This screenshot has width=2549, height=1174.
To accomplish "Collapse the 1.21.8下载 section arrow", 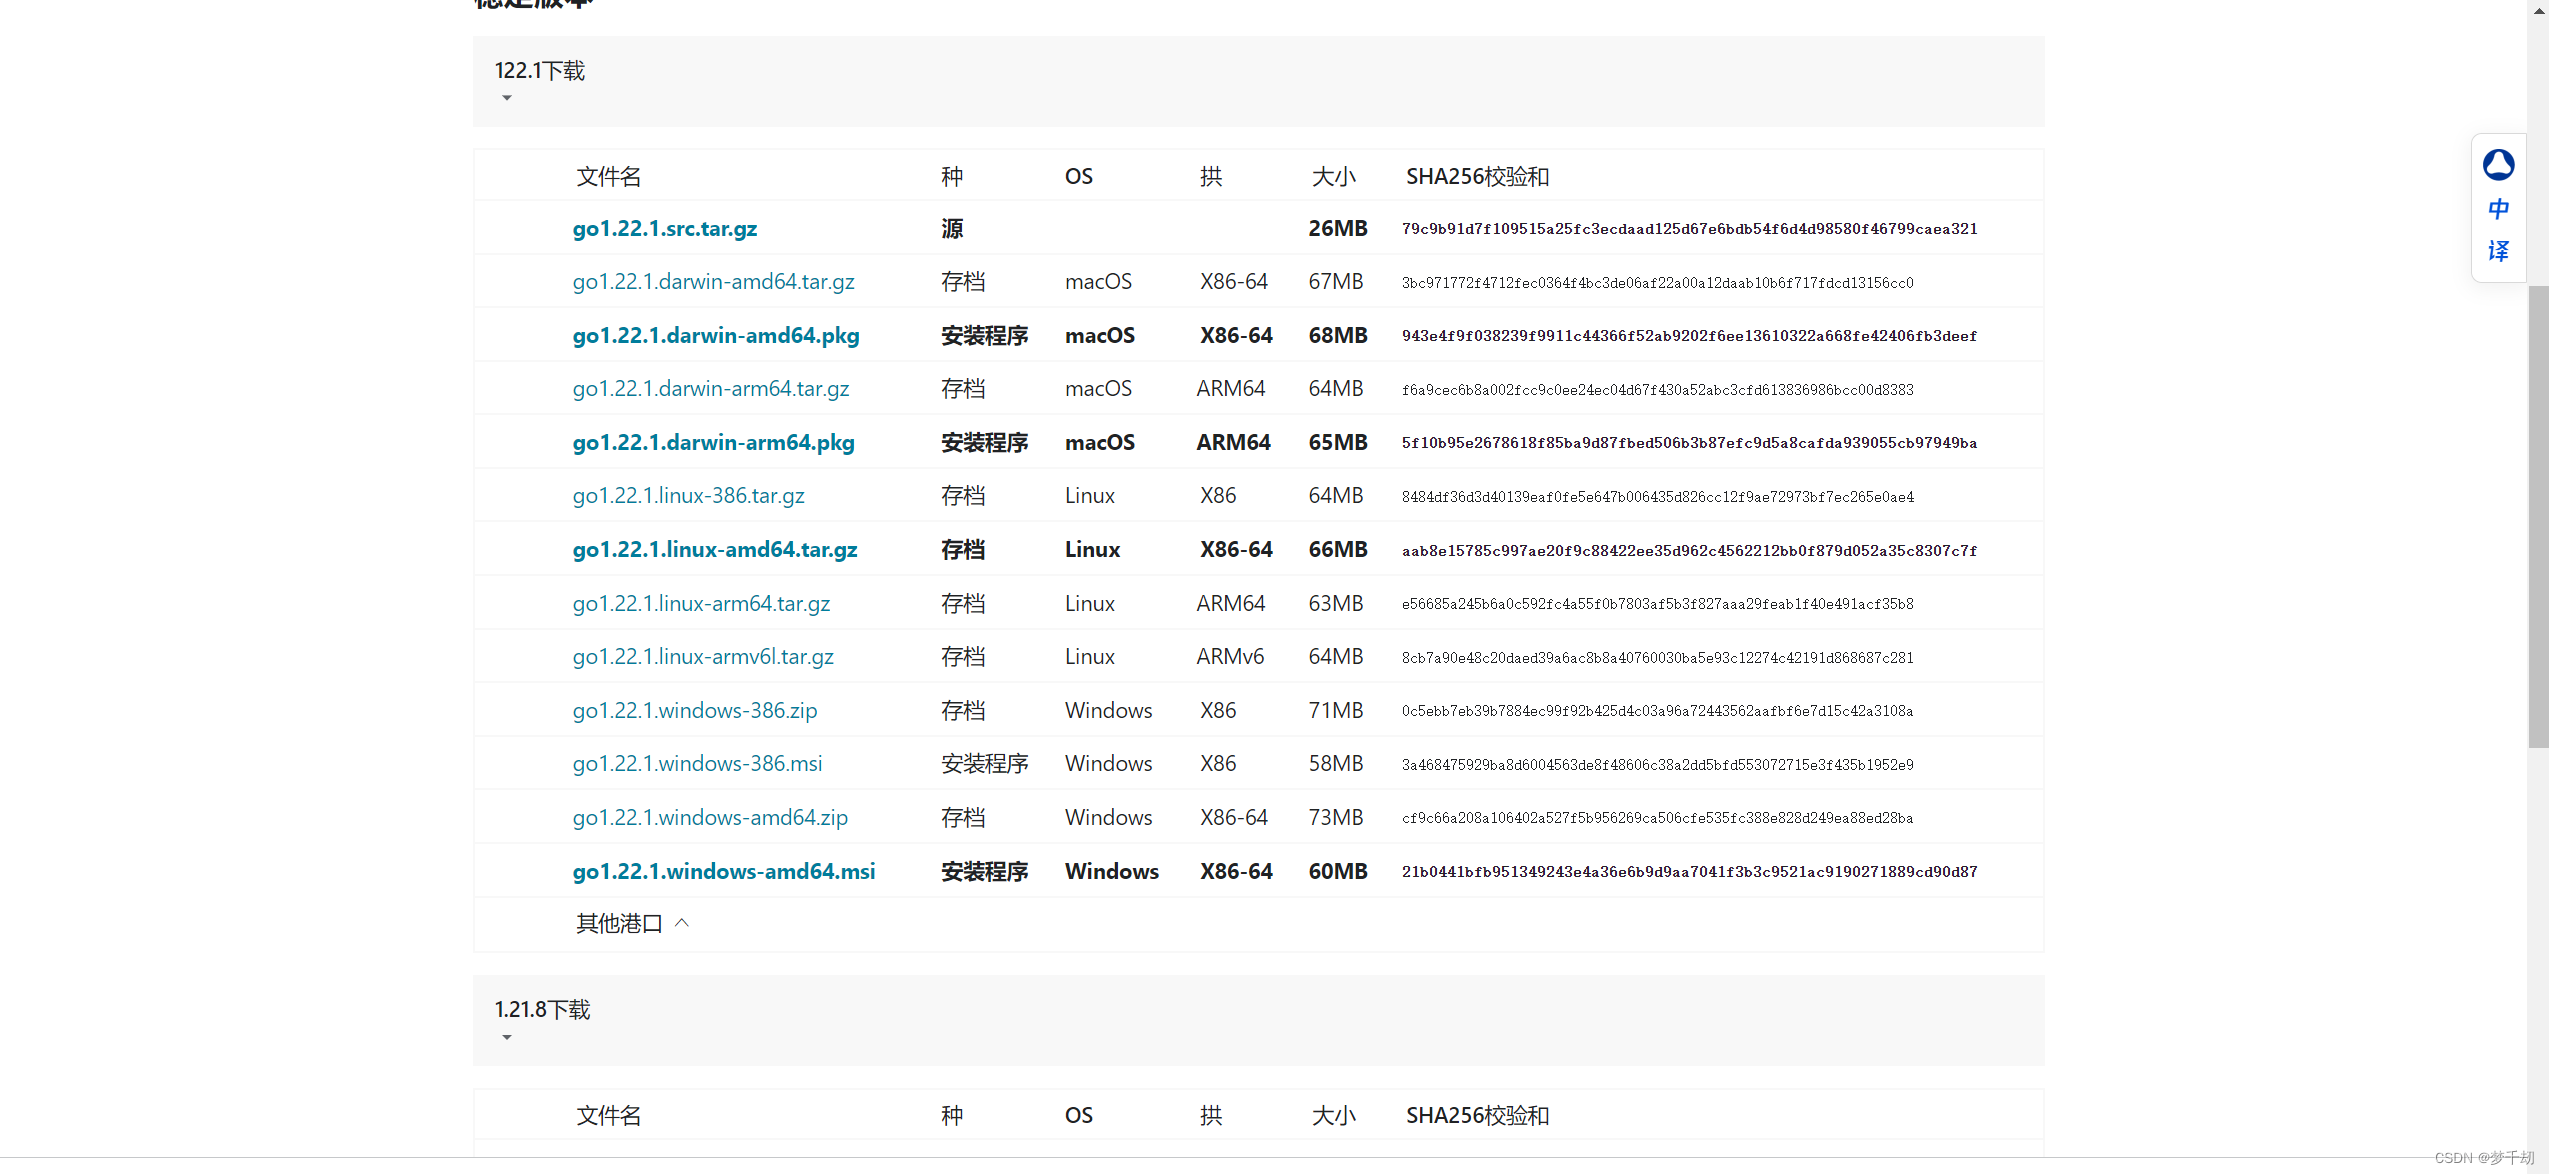I will point(507,1037).
